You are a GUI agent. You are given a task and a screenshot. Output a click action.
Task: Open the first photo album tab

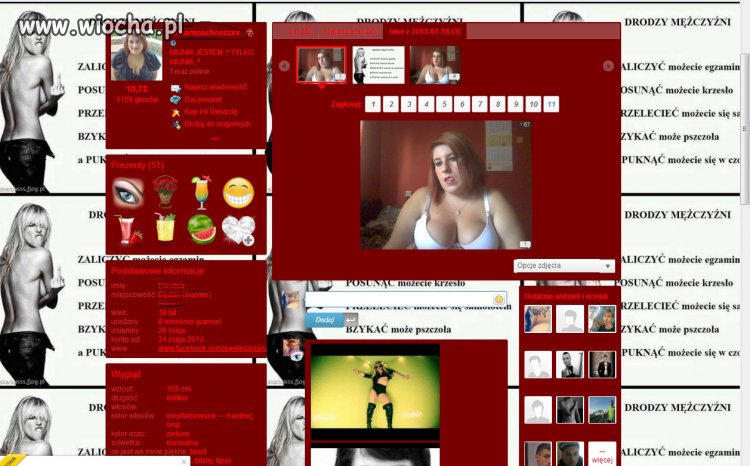[x=301, y=32]
